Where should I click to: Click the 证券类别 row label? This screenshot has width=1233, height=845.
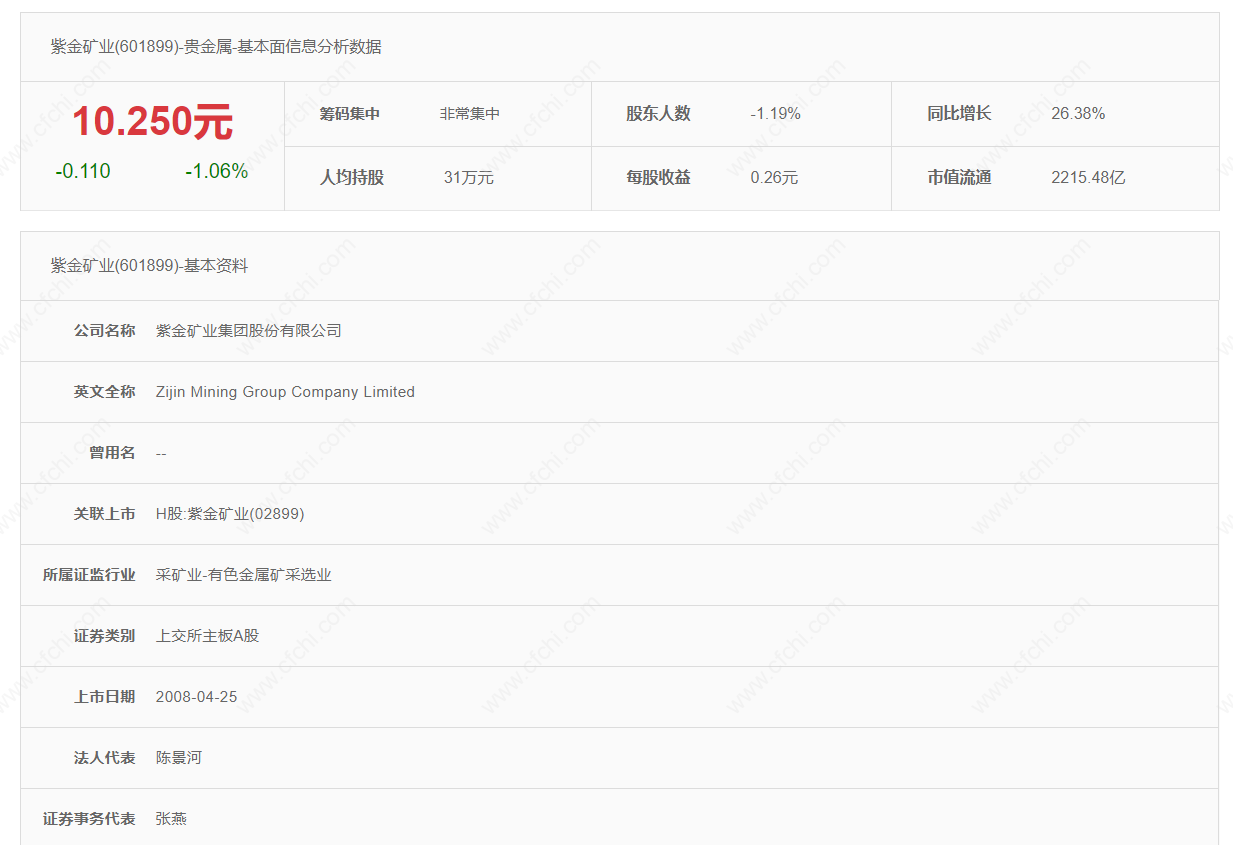point(104,636)
